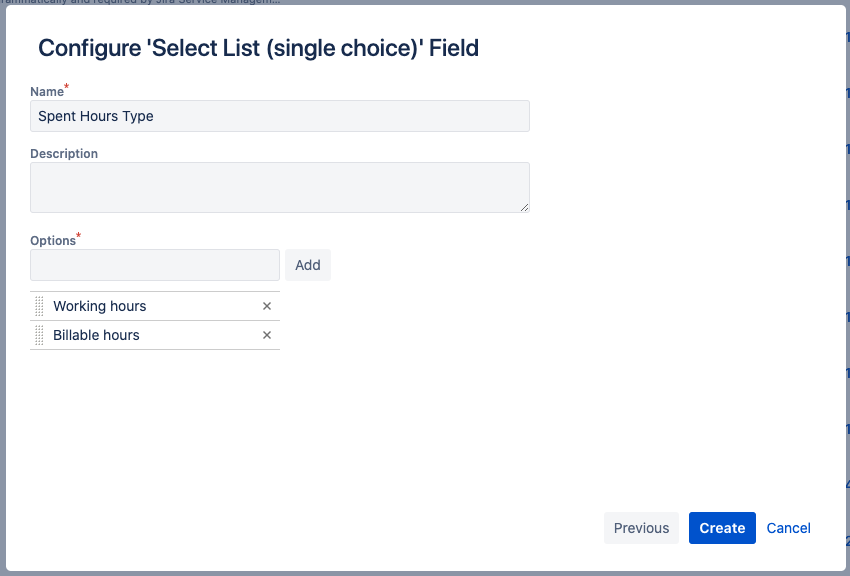Screen dimensions: 850x576
Task: Click the empty Options input box
Action: click(155, 265)
